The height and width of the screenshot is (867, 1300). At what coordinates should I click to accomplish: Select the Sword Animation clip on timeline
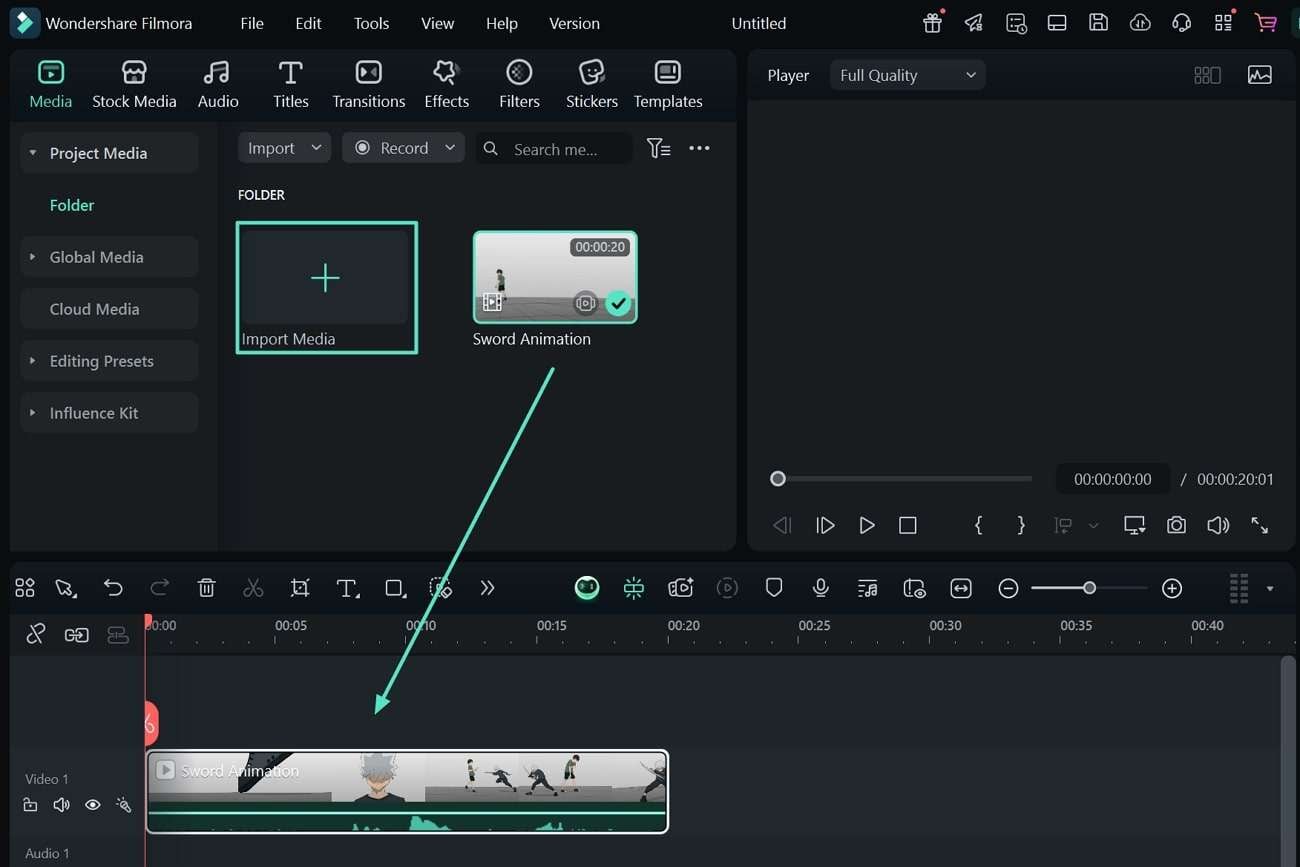click(407, 791)
